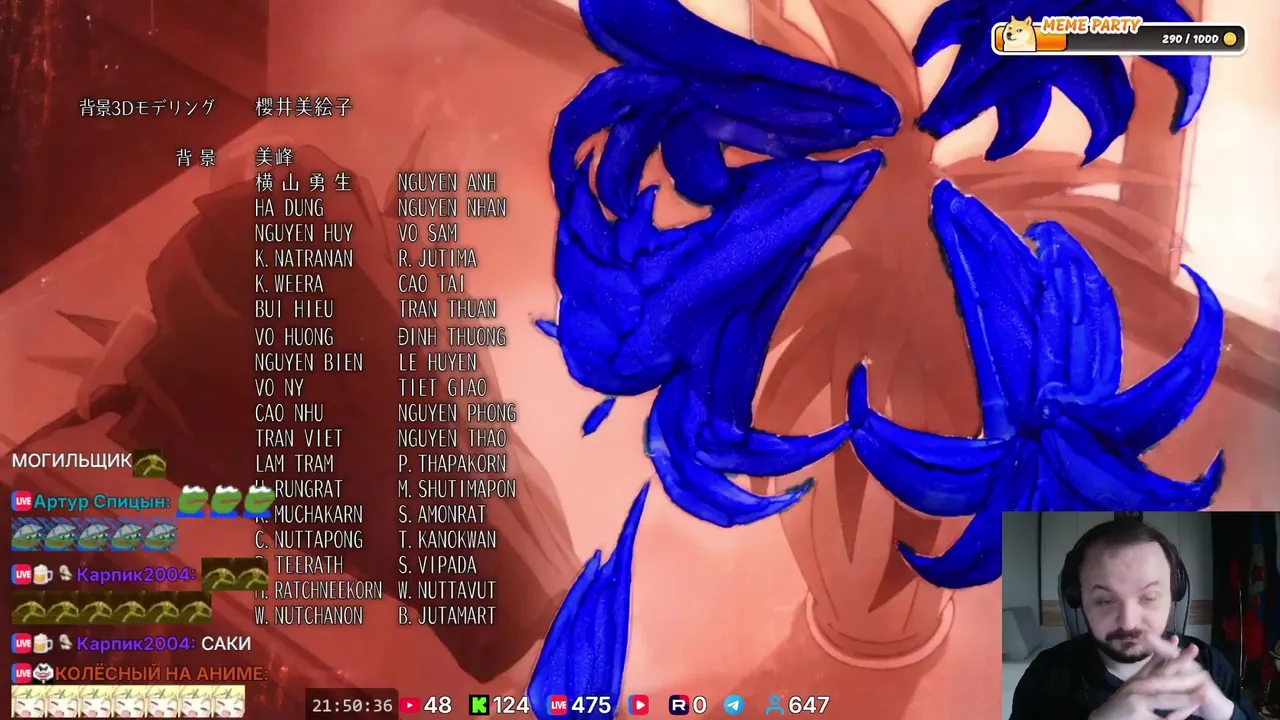Image resolution: width=1280 pixels, height=720 pixels.
Task: Click the total viewer count 647
Action: pos(808,705)
